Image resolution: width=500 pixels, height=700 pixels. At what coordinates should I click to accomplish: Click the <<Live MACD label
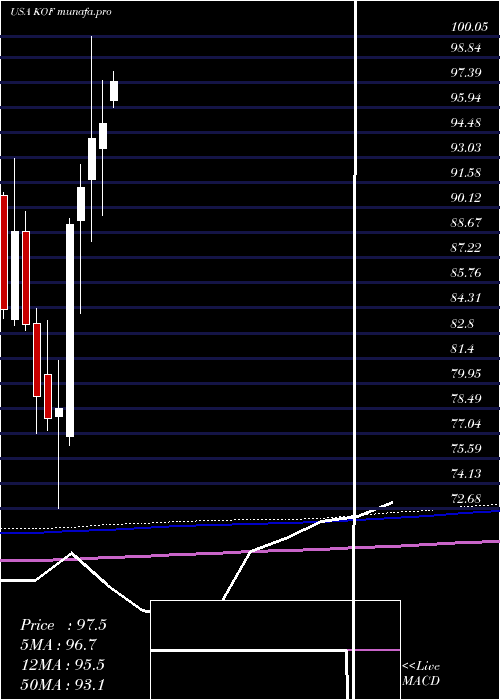click(421, 674)
